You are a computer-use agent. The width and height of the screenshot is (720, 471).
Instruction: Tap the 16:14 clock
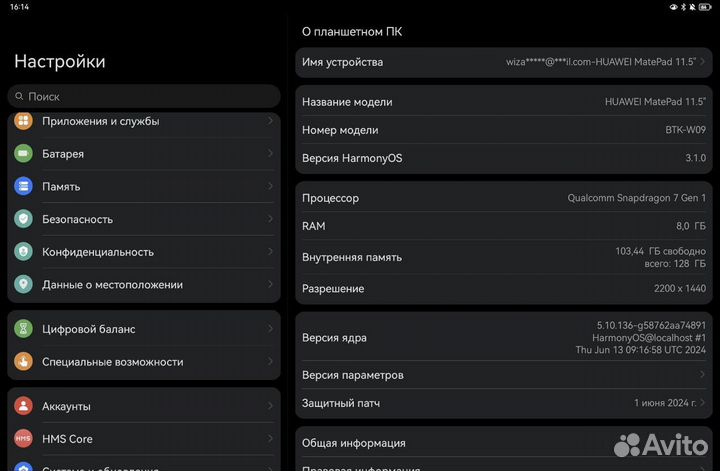tap(19, 7)
